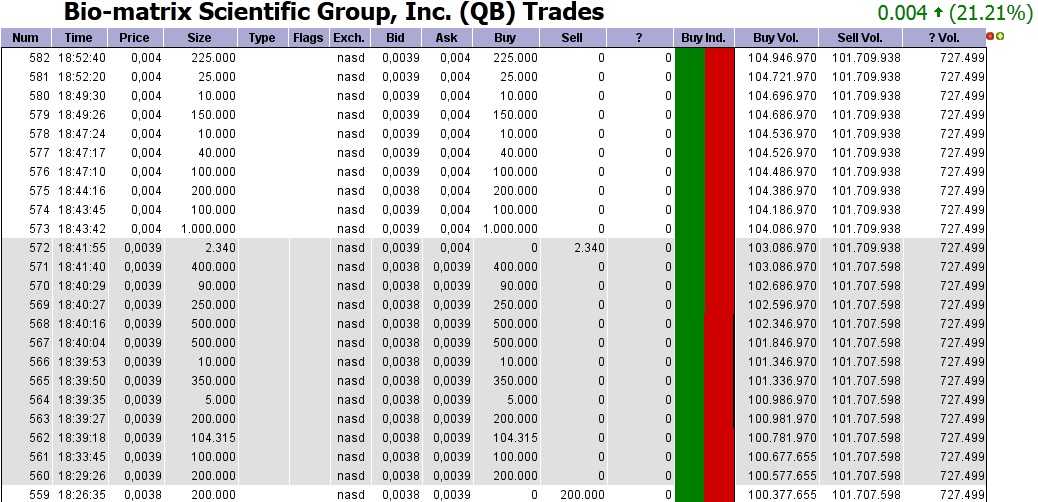Click price 0,0038 in trade 559
The height and width of the screenshot is (502, 1038).
143,495
